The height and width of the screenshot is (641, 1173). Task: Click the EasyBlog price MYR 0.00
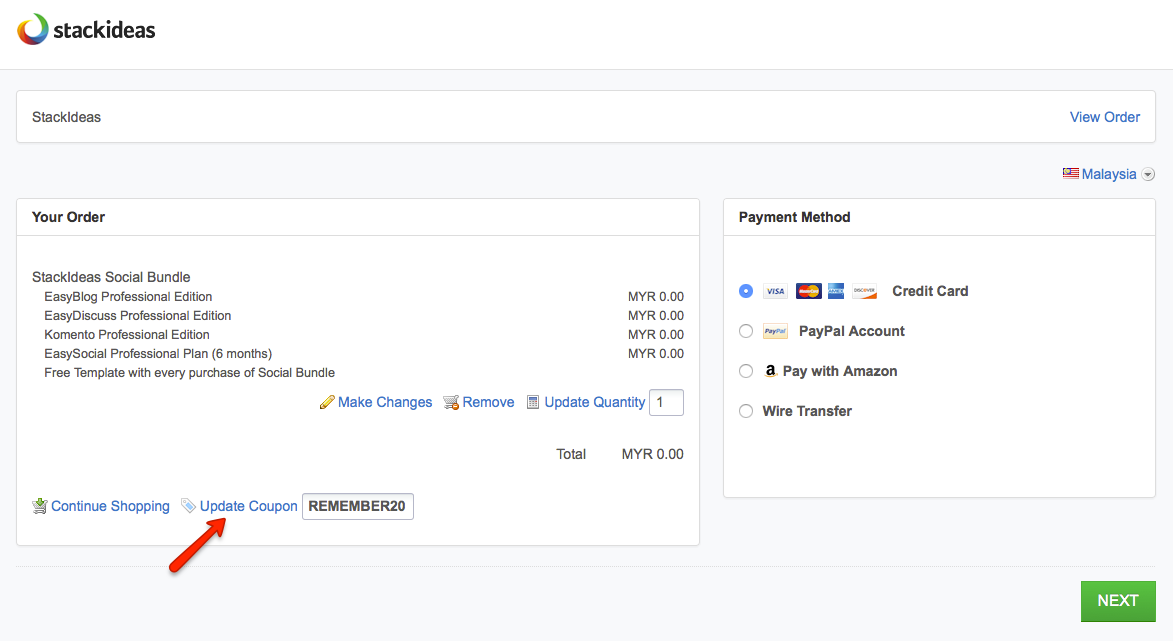[x=655, y=297]
